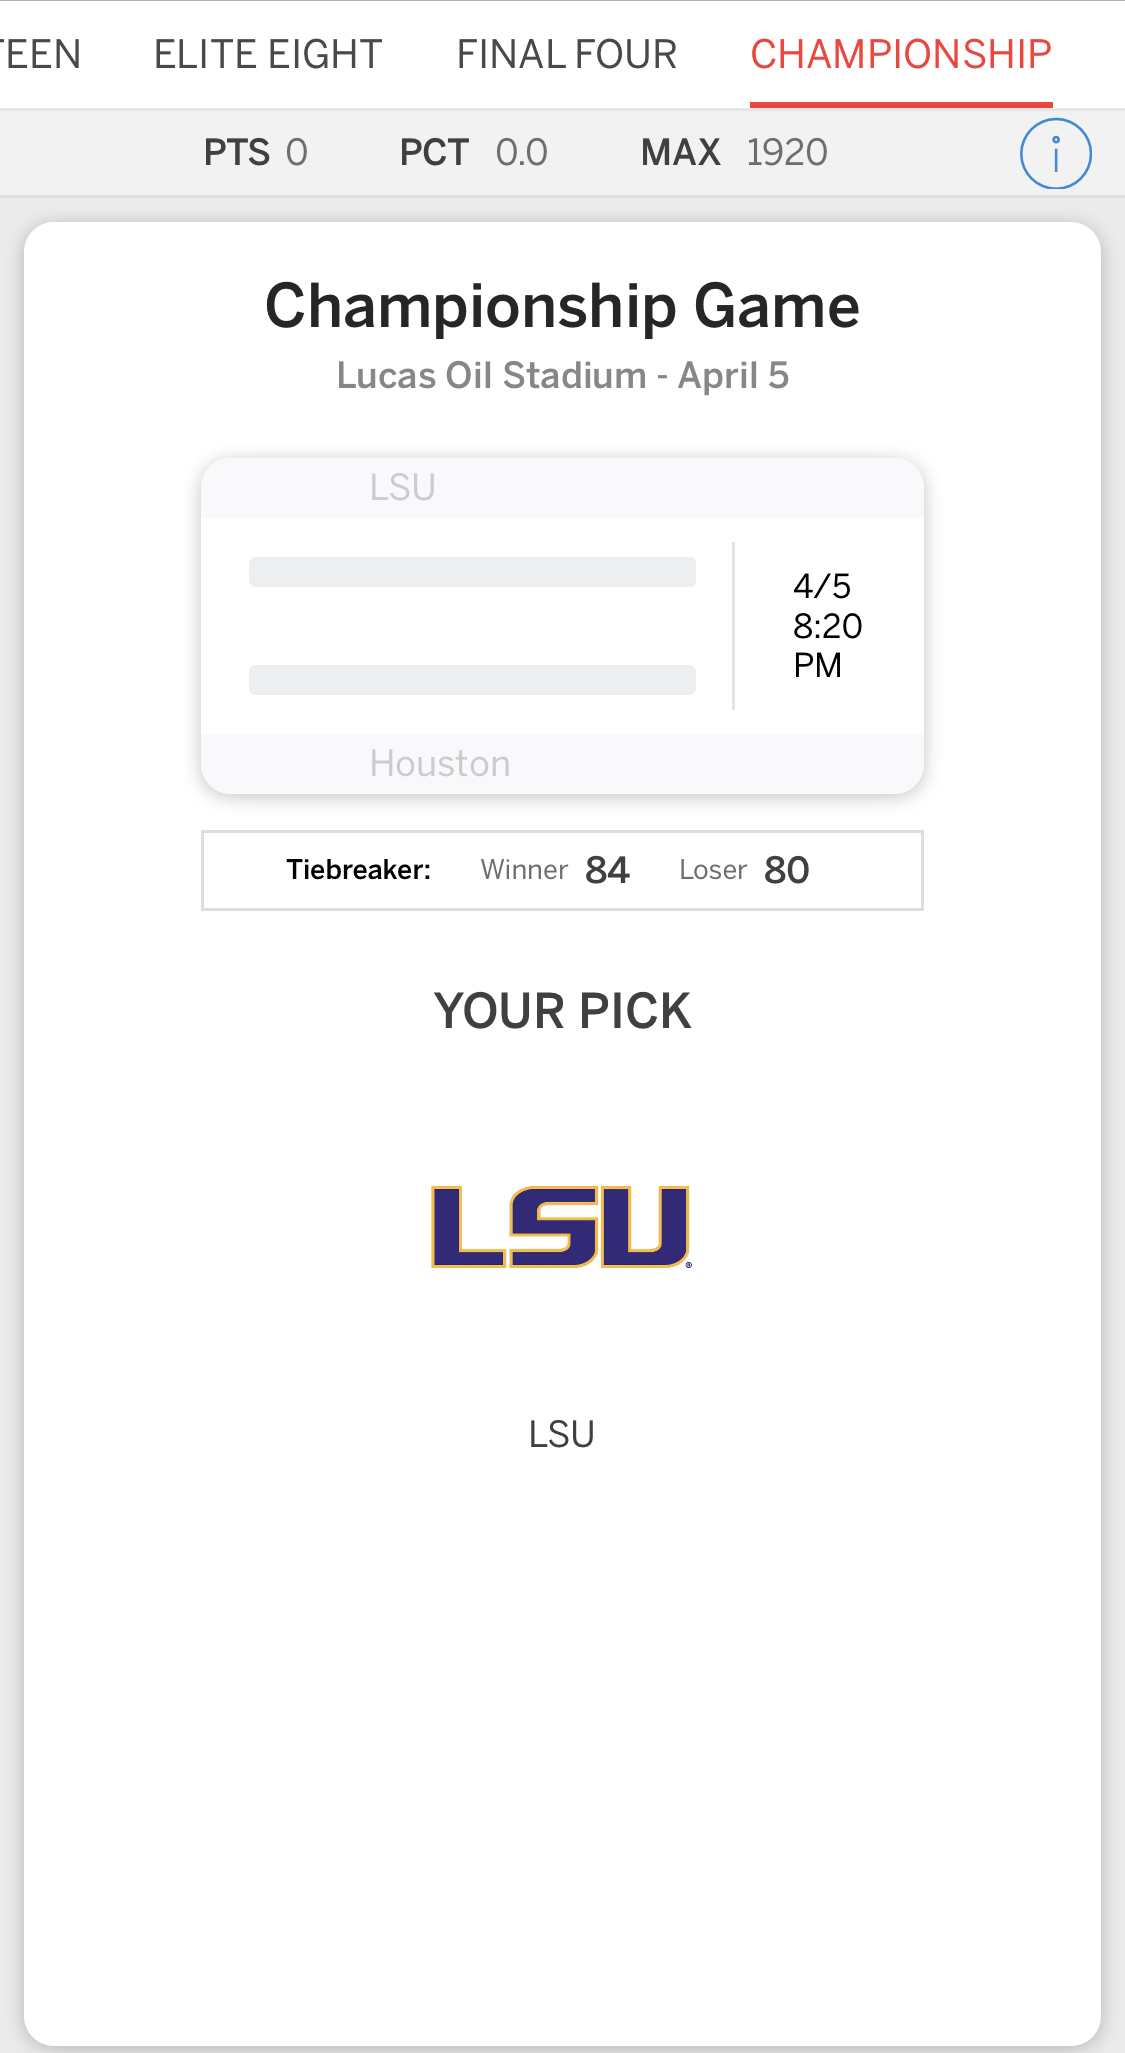The height and width of the screenshot is (2053, 1125).
Task: Edit the tiebreaker Winner score 84
Action: click(x=607, y=870)
